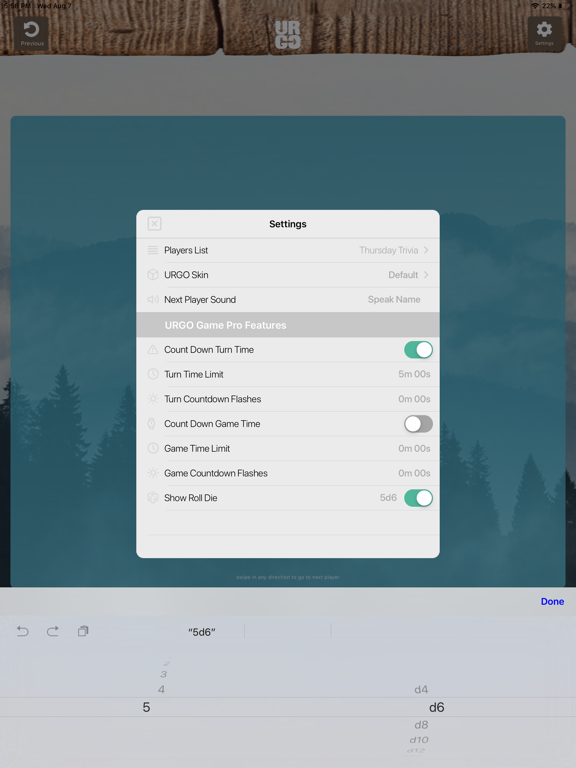Open URGO Skin chevron next to Default
The image size is (576, 768).
point(426,275)
